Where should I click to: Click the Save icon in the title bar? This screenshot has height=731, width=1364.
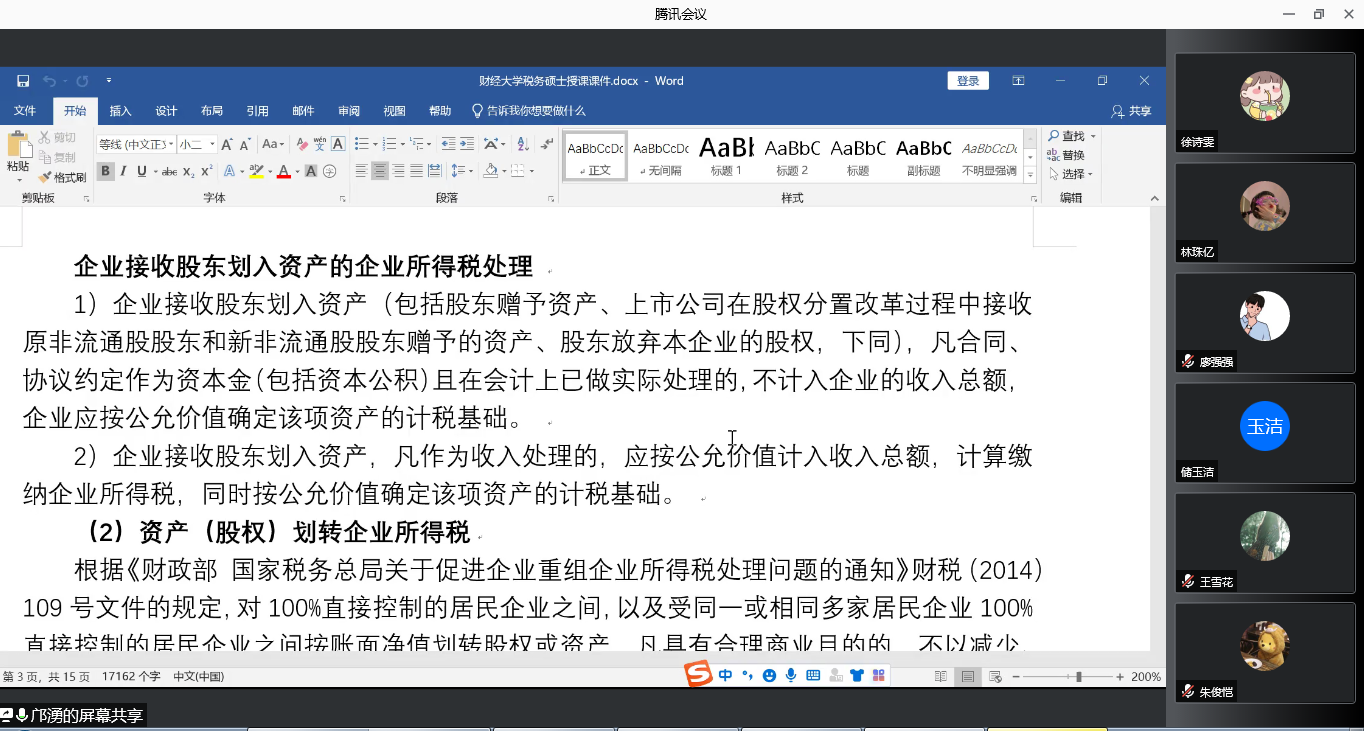point(23,81)
